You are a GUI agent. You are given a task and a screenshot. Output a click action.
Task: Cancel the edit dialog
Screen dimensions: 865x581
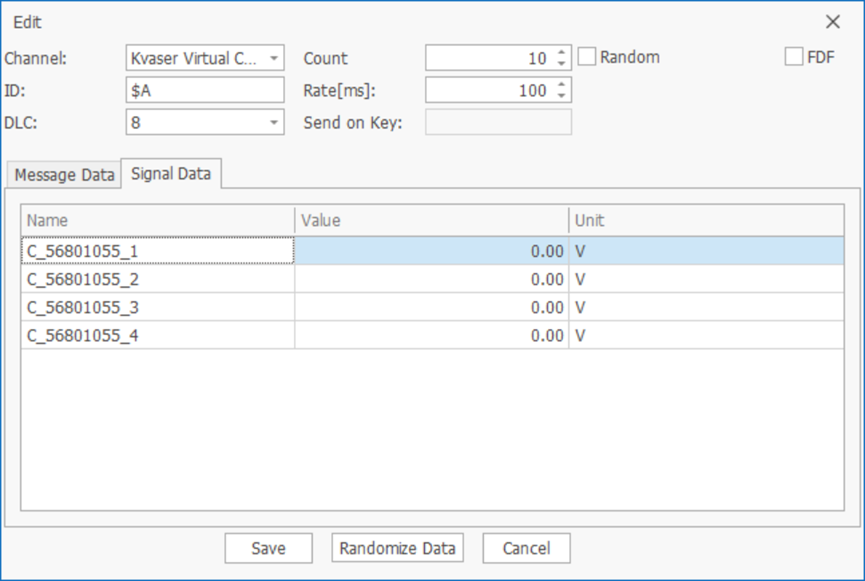526,548
